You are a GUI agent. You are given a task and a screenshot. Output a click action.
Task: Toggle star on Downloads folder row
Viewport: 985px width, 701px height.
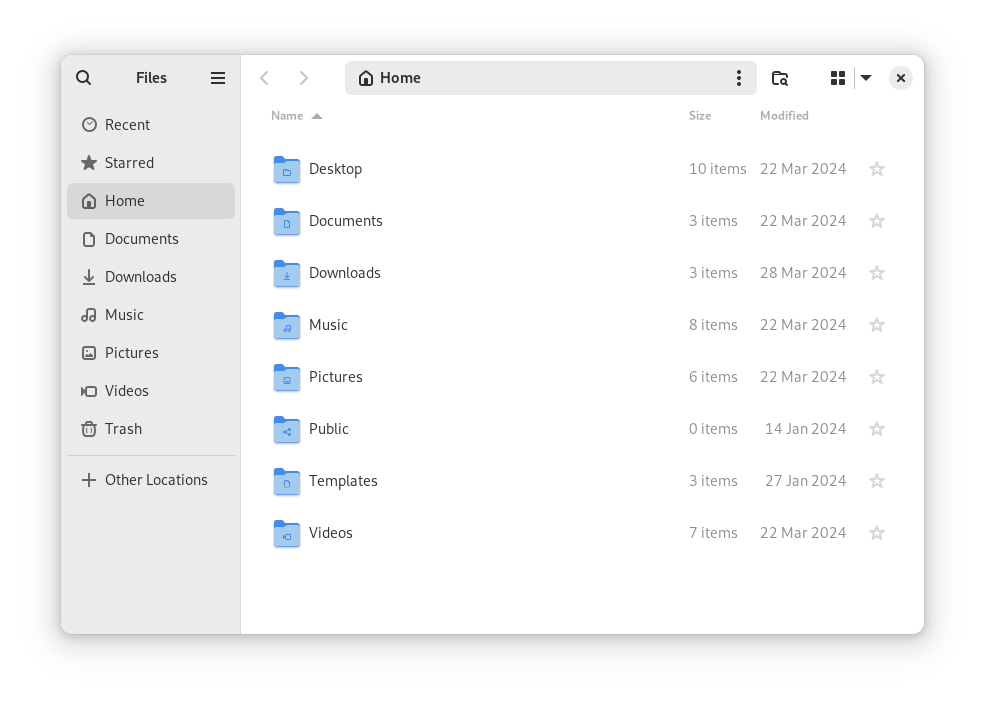[x=877, y=273]
